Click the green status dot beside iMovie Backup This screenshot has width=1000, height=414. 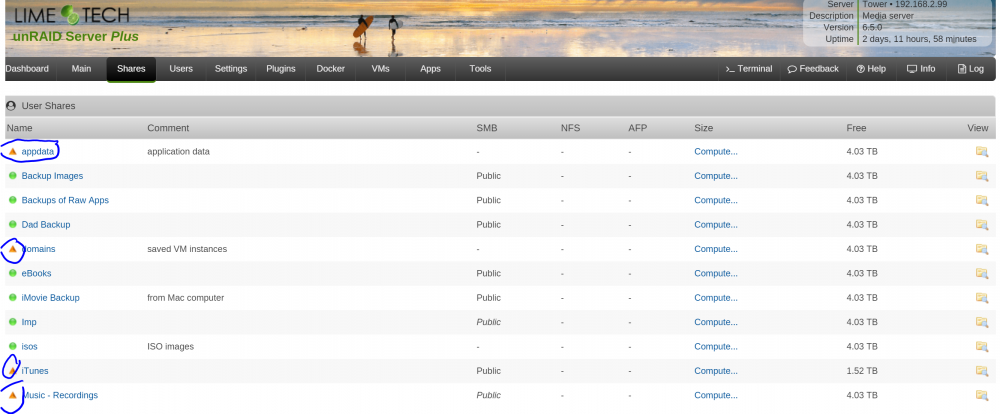13,298
